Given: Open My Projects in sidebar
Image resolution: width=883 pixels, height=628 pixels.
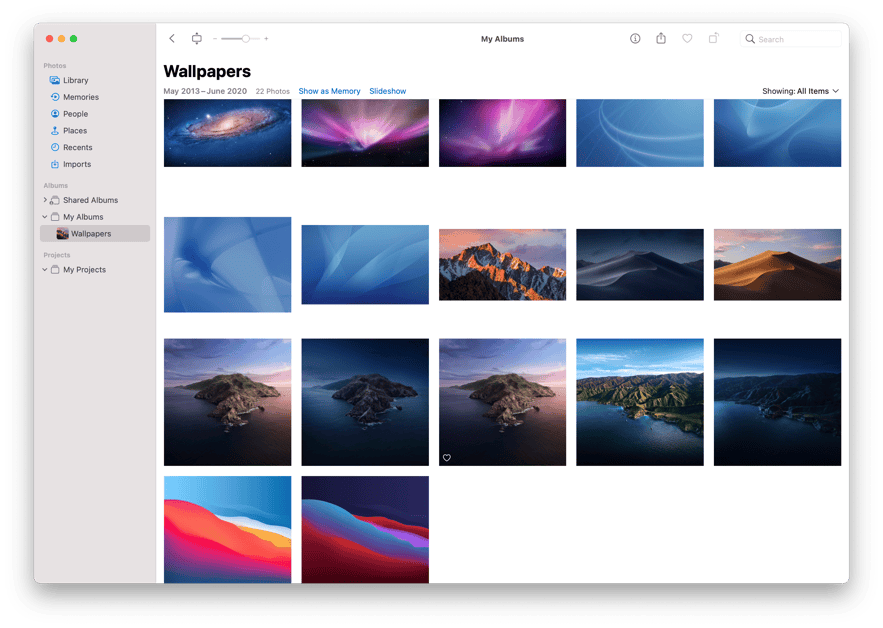Looking at the screenshot, I should pyautogui.click(x=84, y=270).
